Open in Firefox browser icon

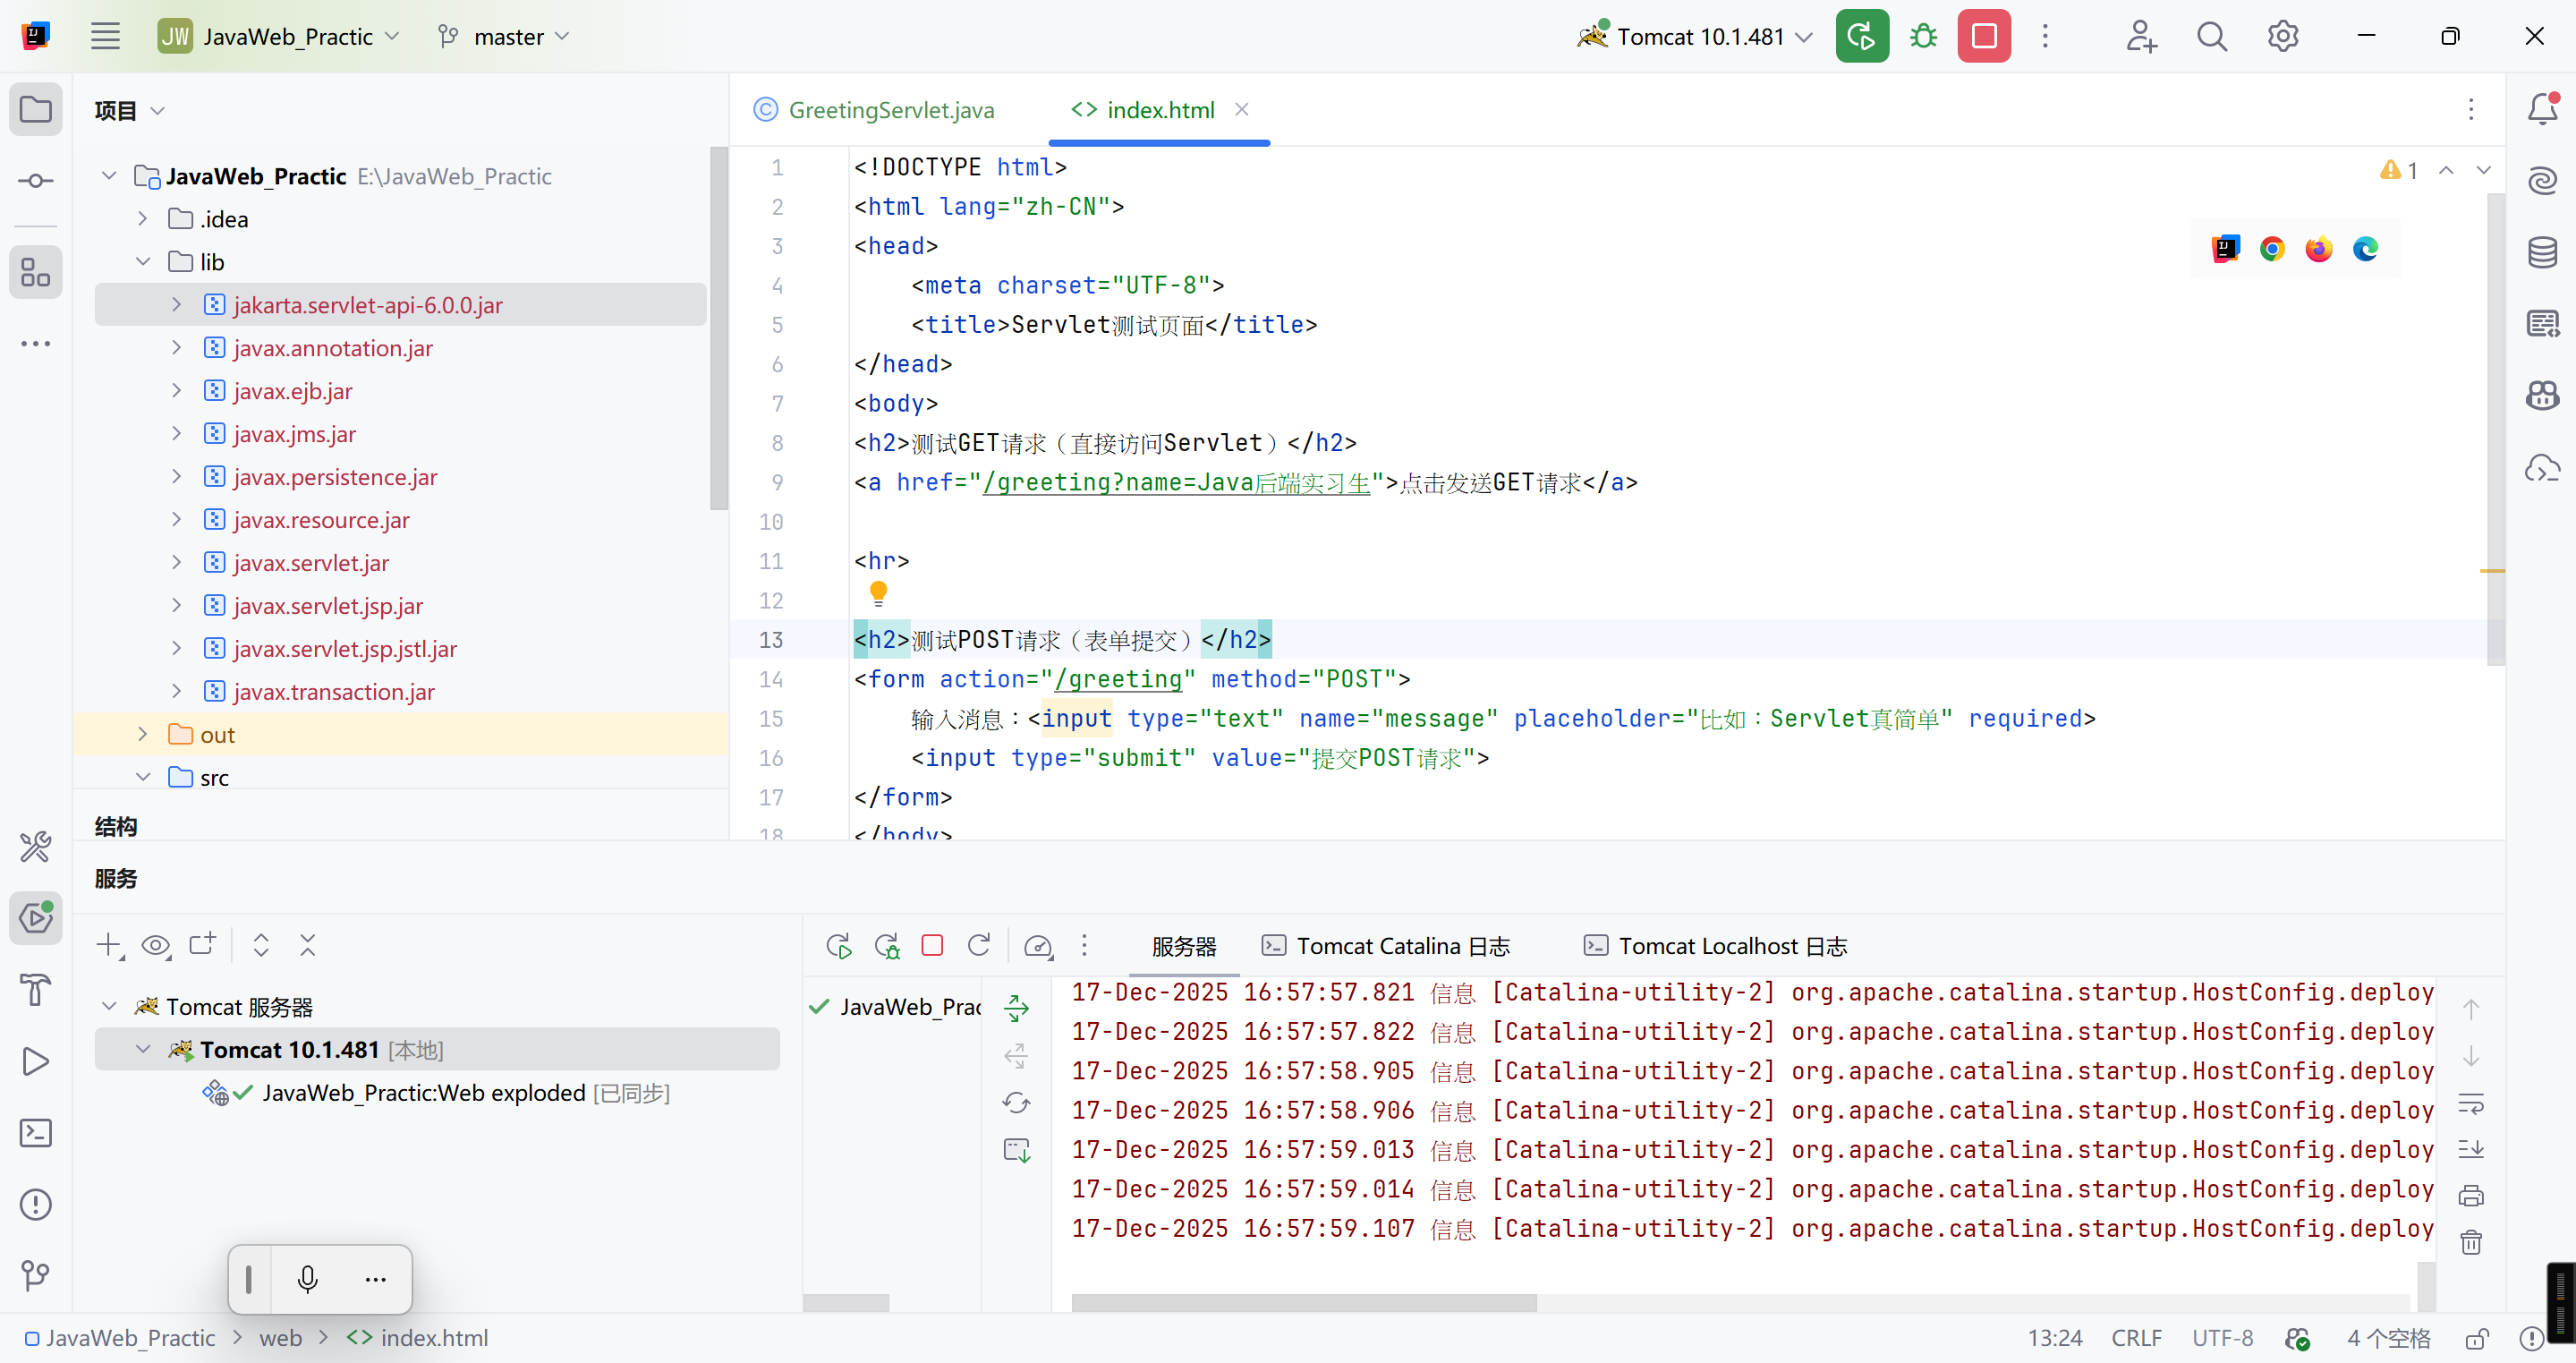[2318, 249]
